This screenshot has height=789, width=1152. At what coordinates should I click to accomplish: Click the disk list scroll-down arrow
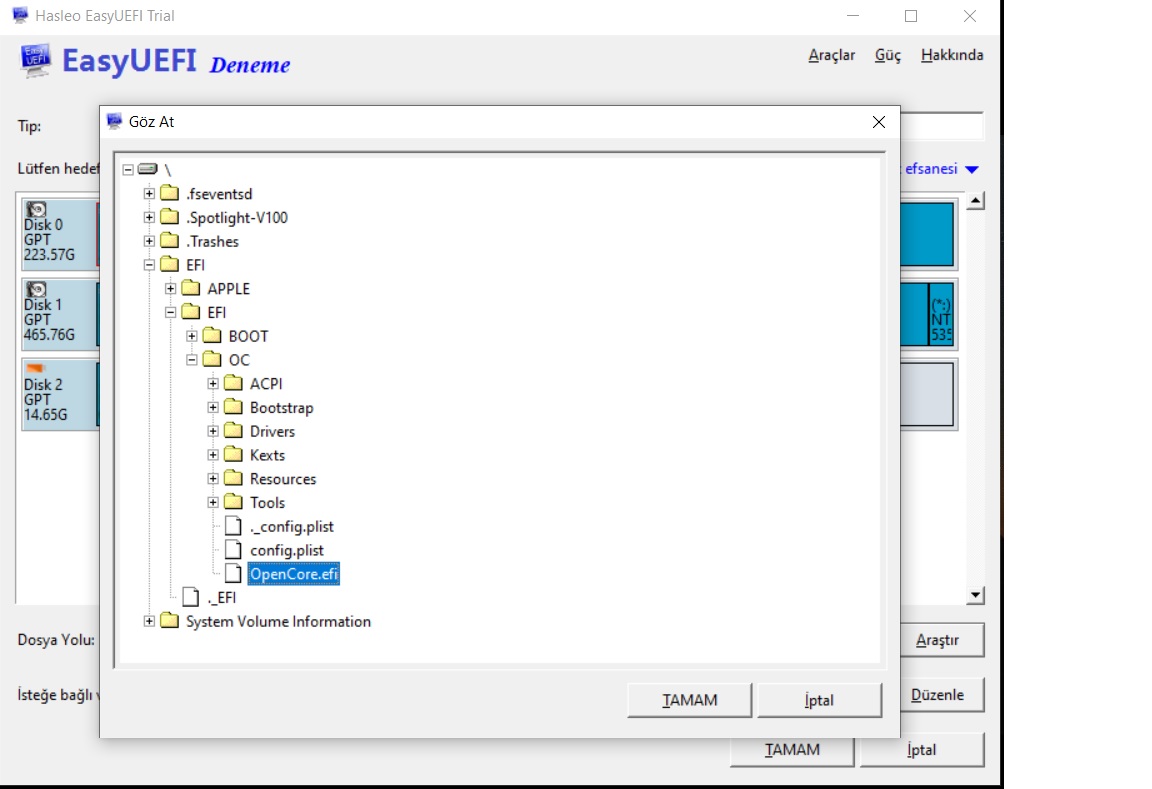pos(976,596)
